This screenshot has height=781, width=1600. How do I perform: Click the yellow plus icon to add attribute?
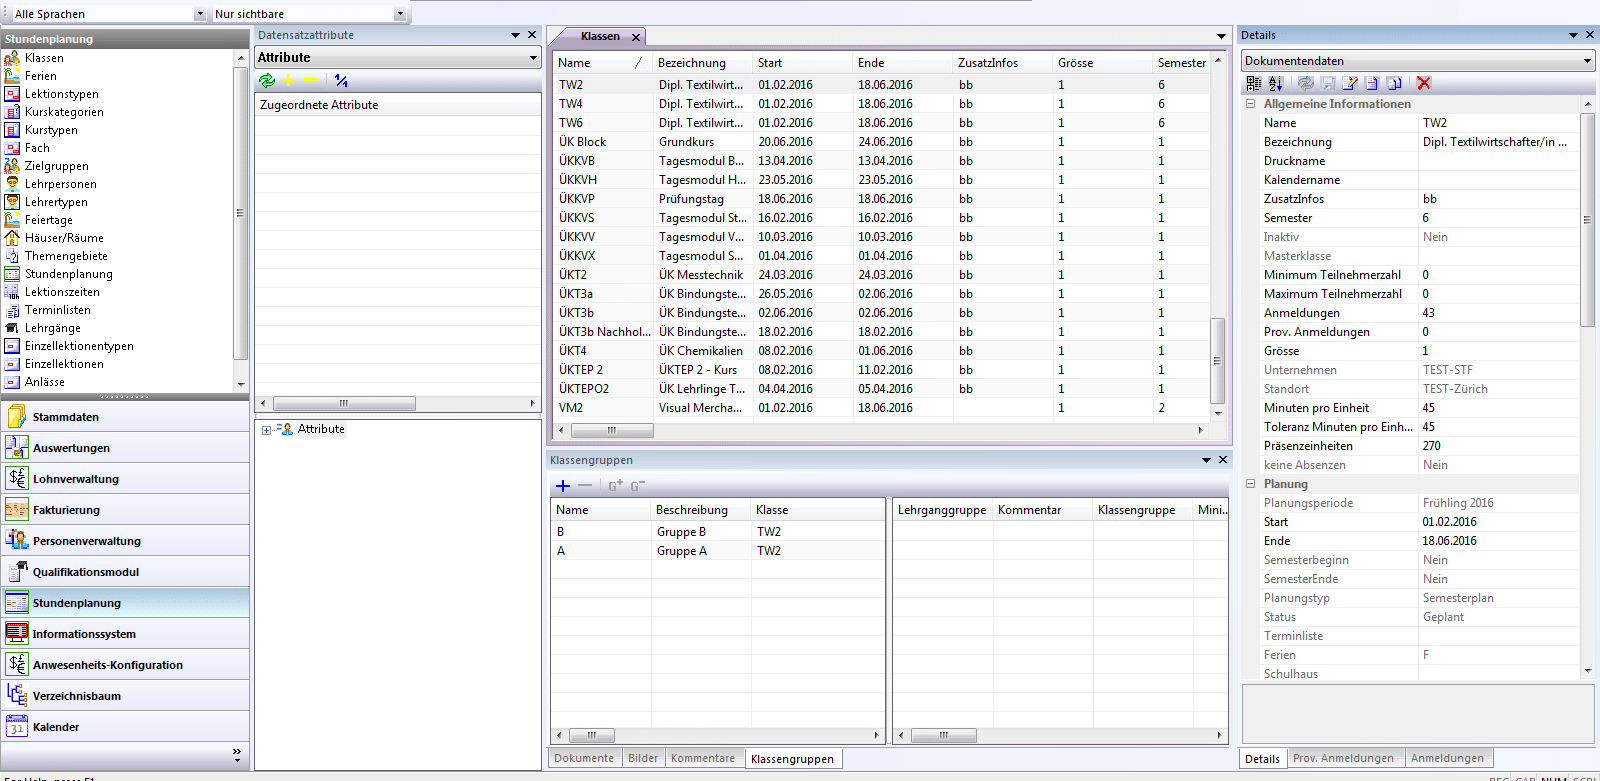coord(289,81)
